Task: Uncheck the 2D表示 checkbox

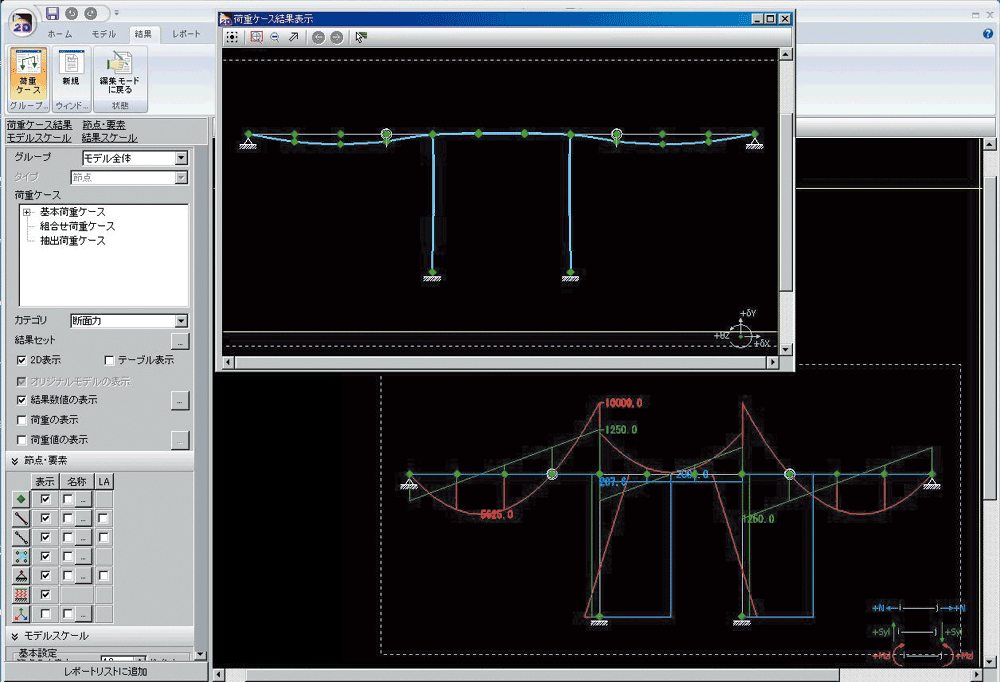Action: 22,360
